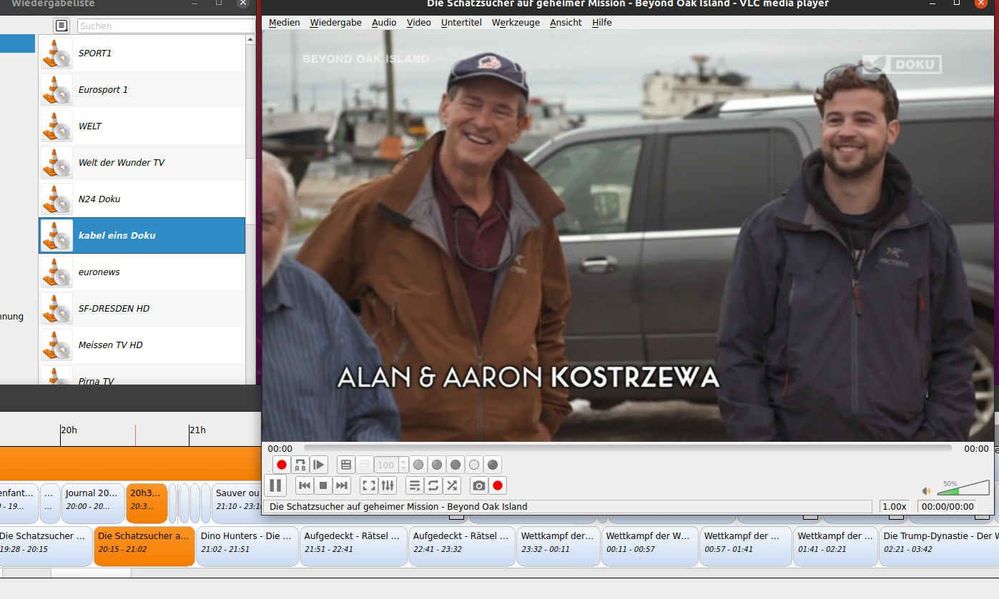Click the 21h timeline marker
Viewport: 999px width, 599px height.
coord(197,430)
